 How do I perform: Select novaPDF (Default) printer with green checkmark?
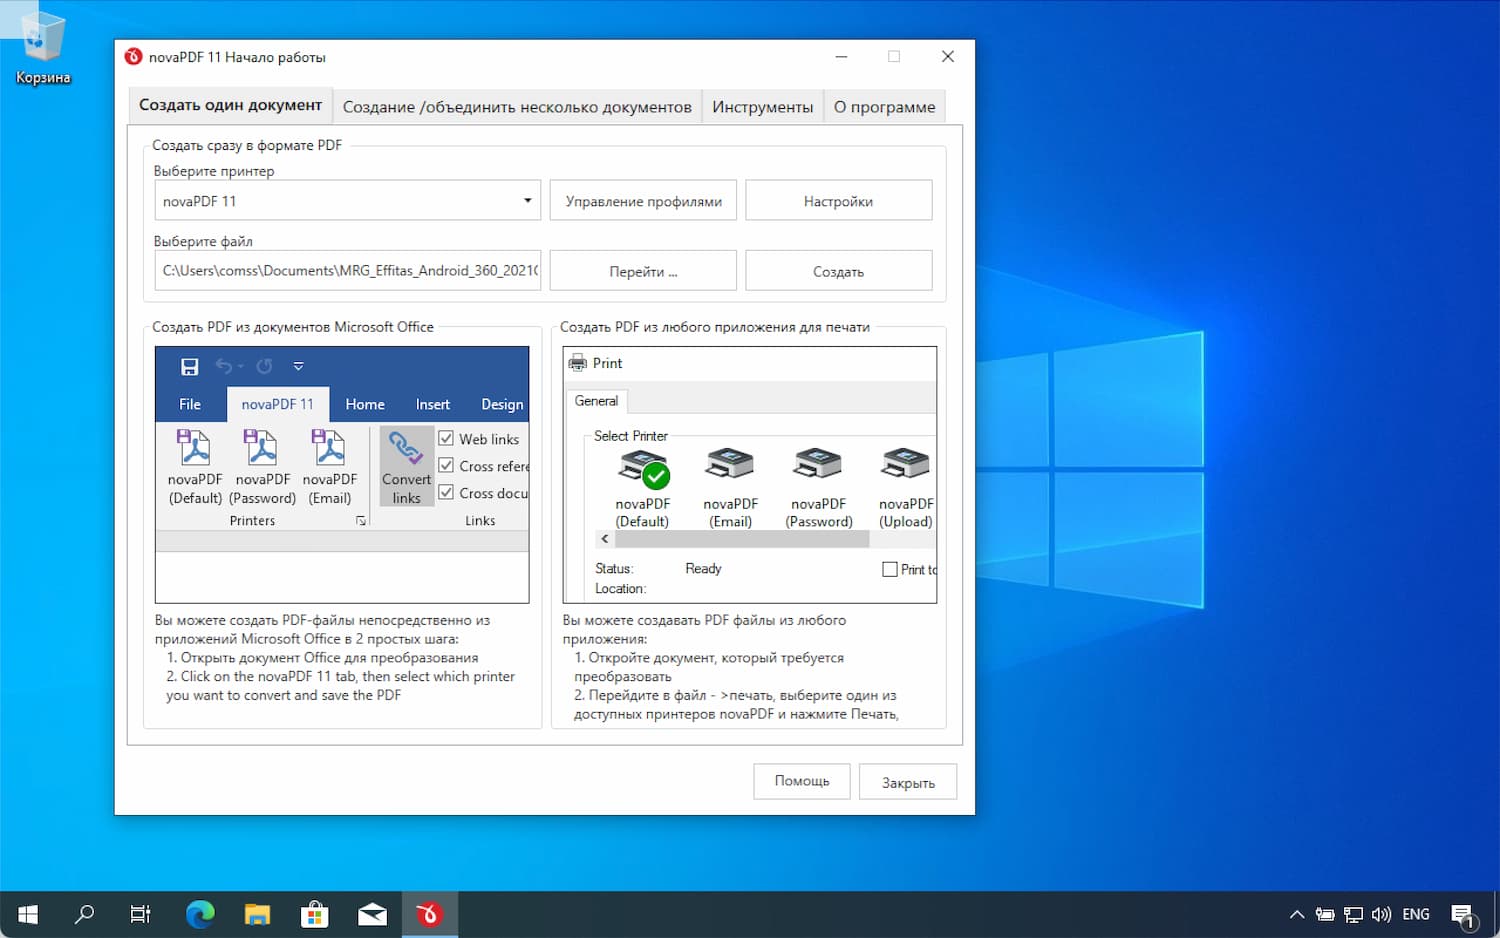643,467
